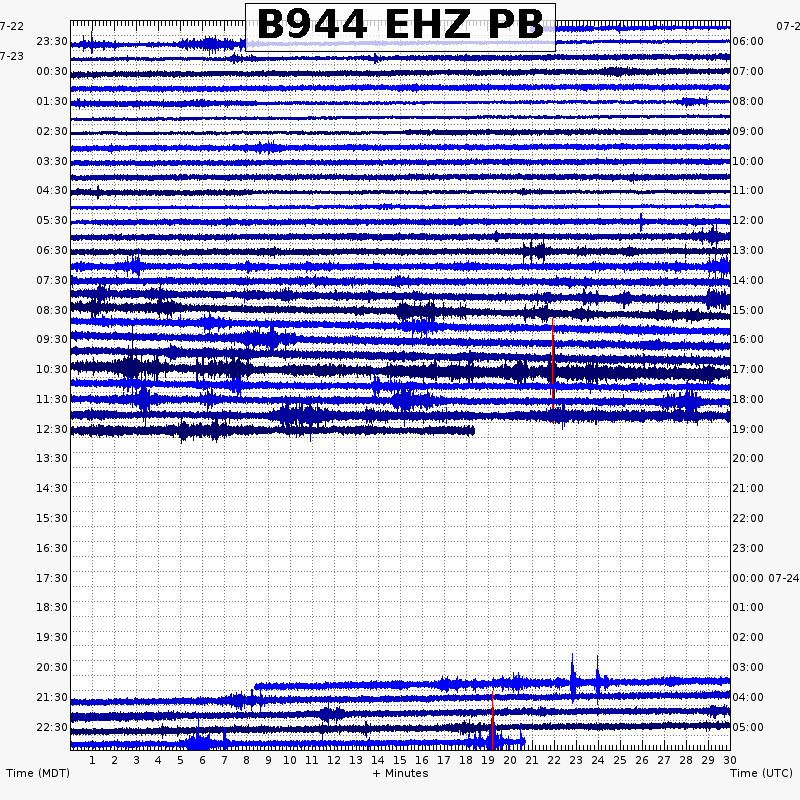Select the 09:00 UTC time label
This screenshot has height=800, width=800.
tap(748, 132)
